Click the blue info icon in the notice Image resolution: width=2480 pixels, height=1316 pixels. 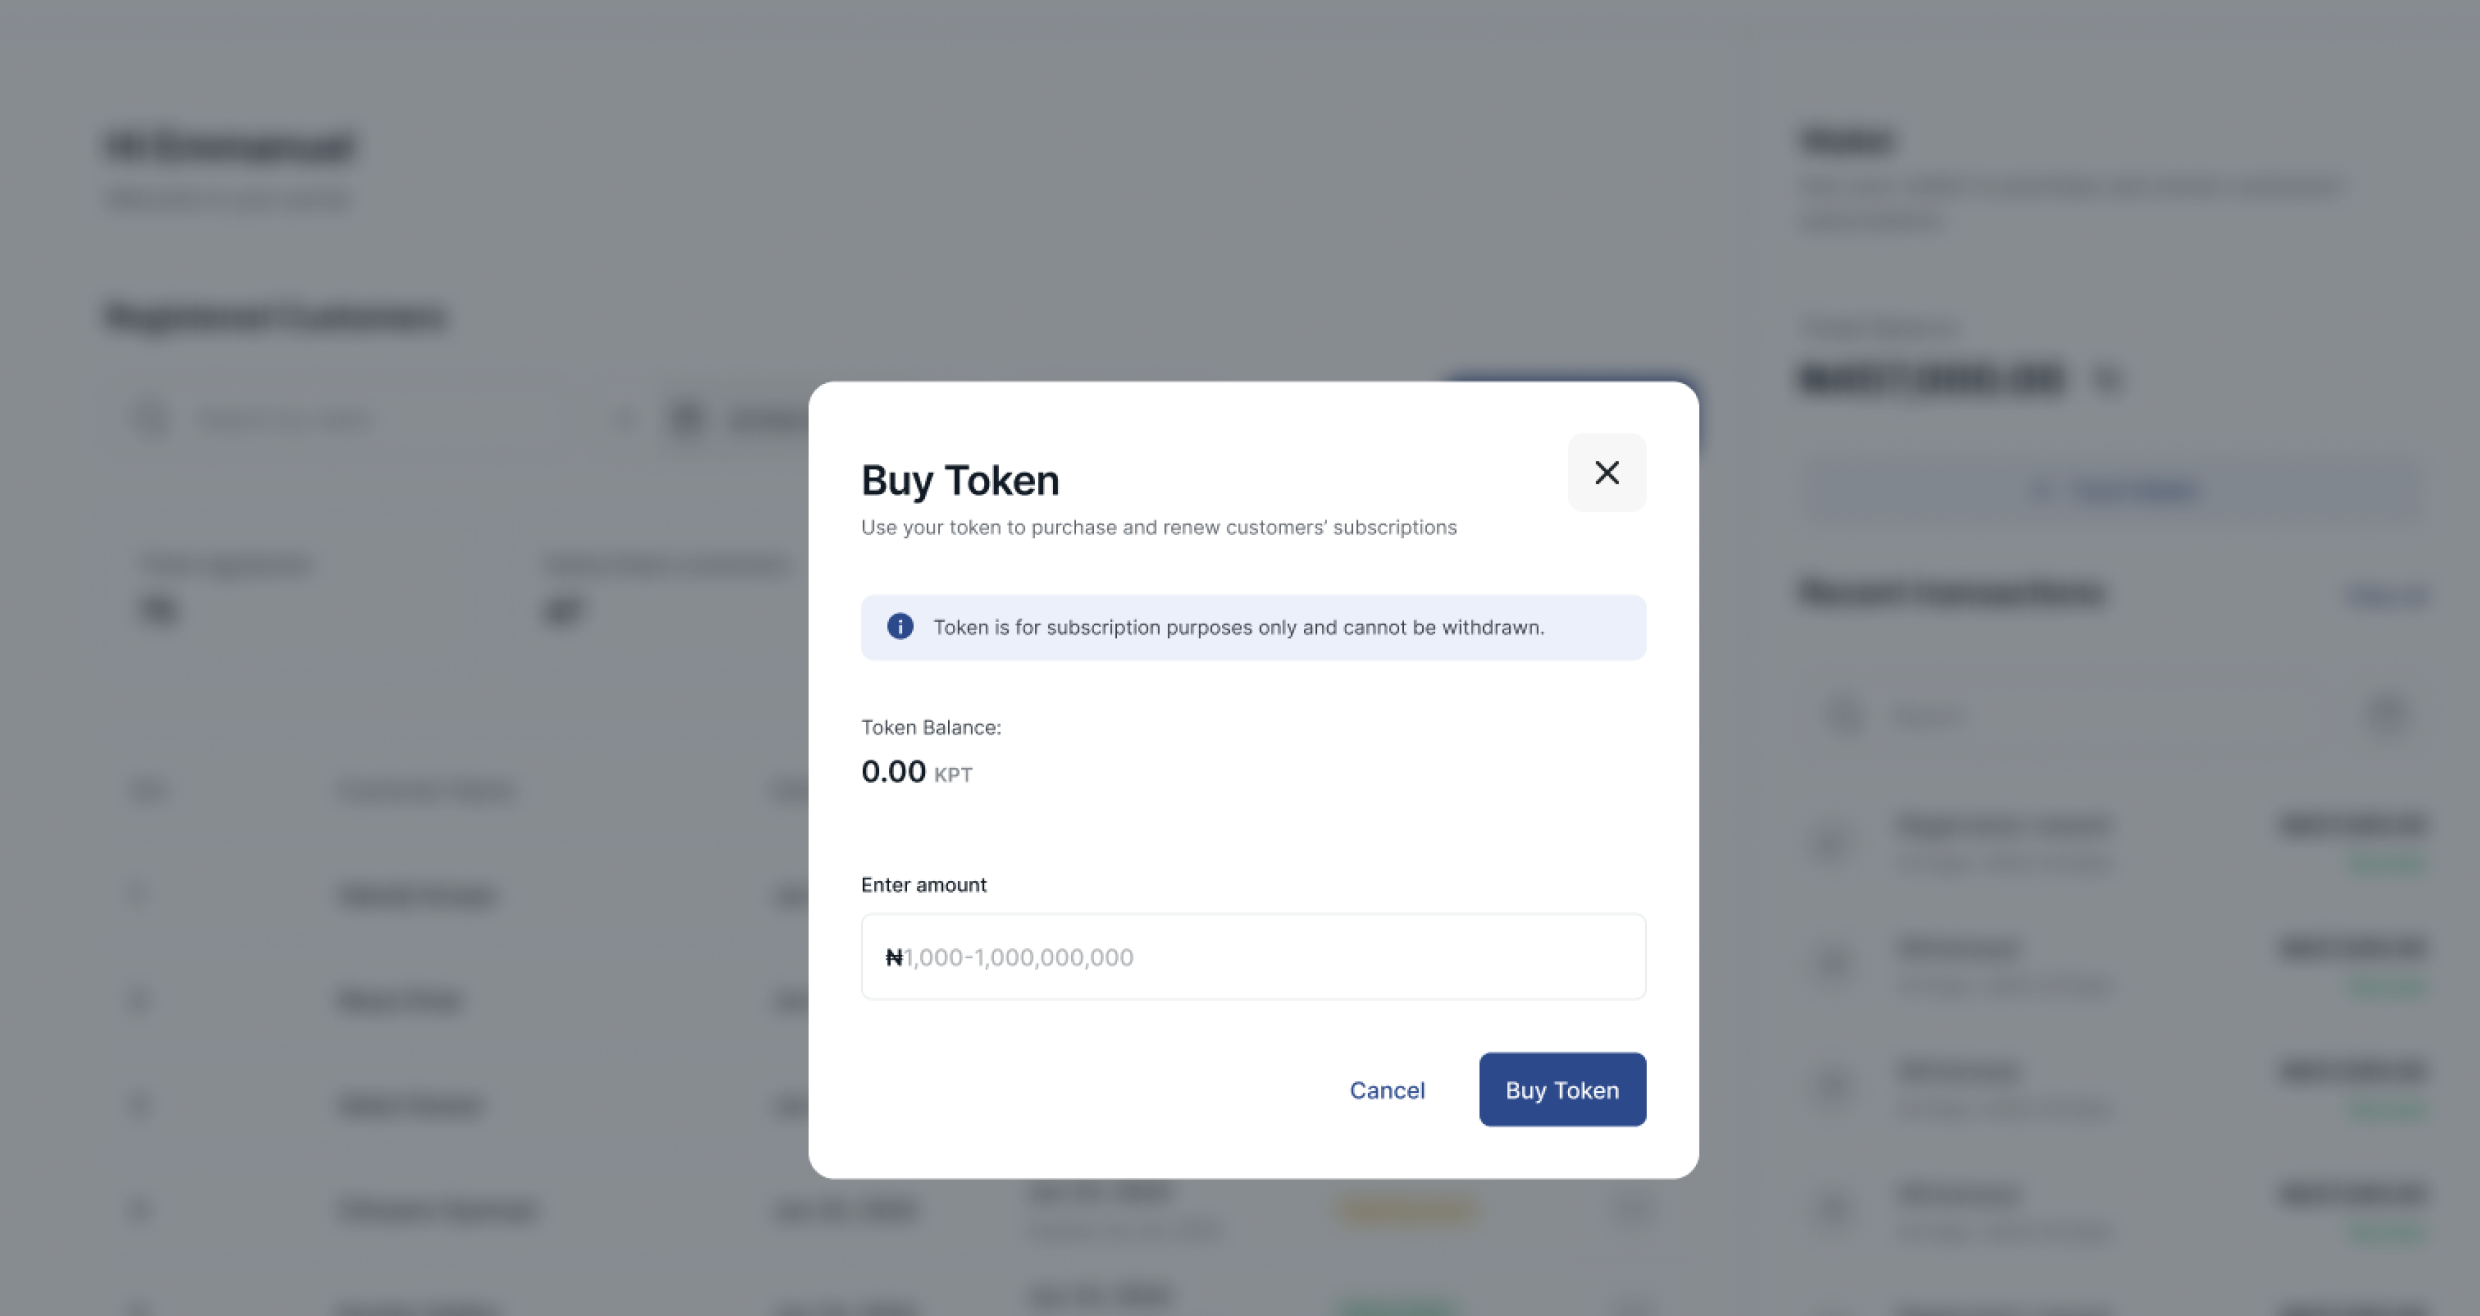tap(899, 626)
